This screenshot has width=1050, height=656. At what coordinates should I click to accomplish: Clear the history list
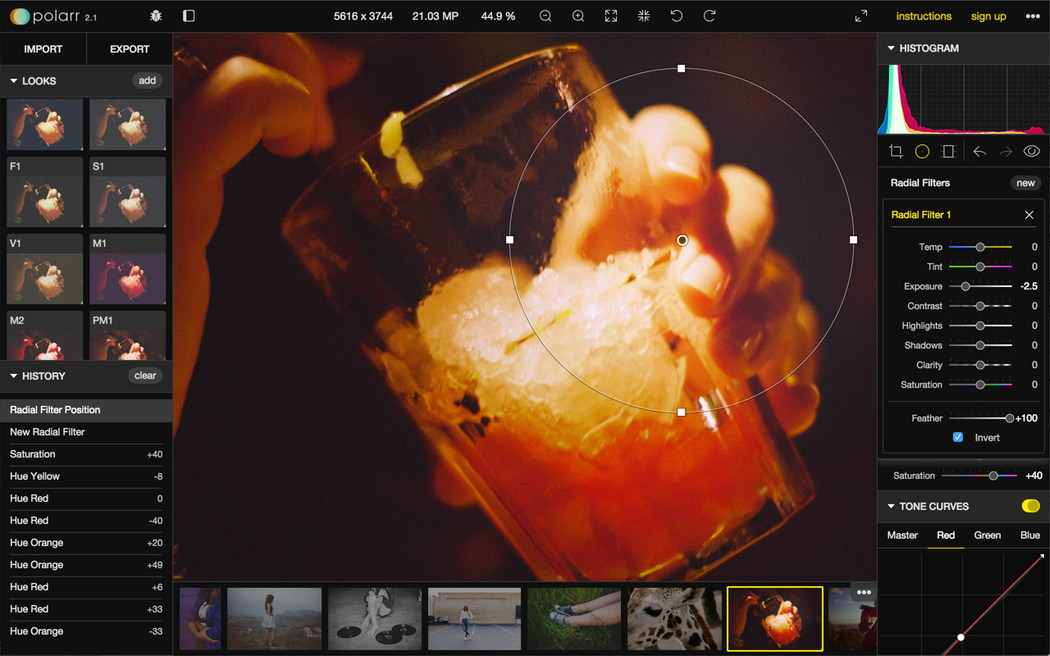click(x=145, y=376)
